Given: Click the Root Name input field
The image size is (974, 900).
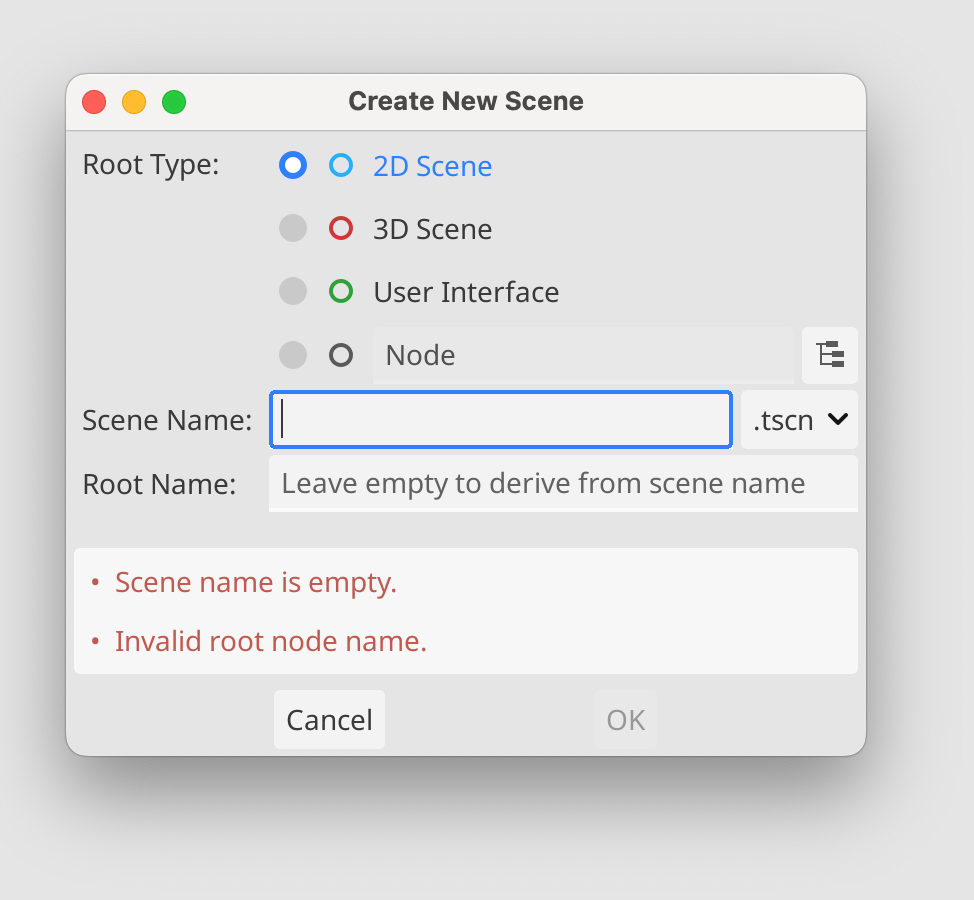Looking at the screenshot, I should 563,483.
